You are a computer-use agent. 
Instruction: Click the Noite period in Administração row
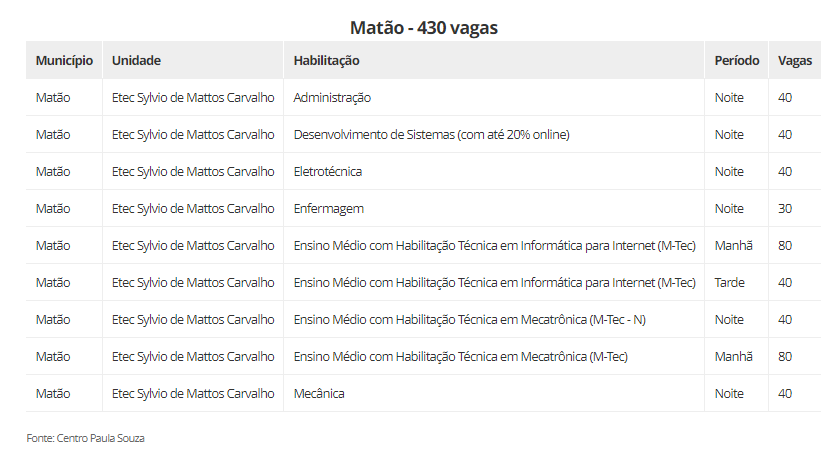(729, 98)
